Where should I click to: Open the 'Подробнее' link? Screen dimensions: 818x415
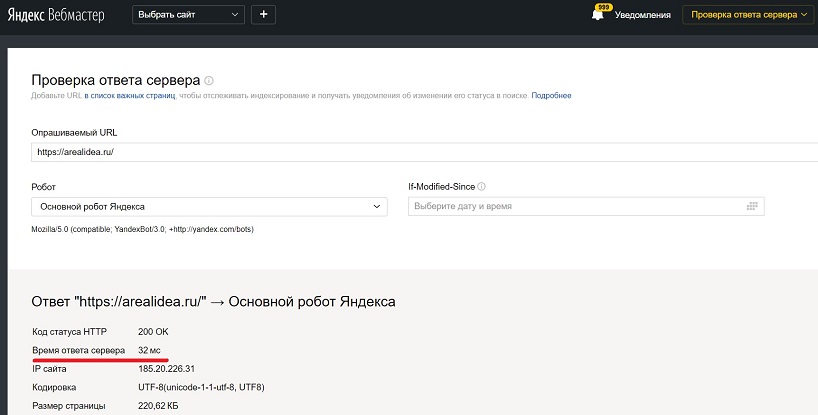551,96
